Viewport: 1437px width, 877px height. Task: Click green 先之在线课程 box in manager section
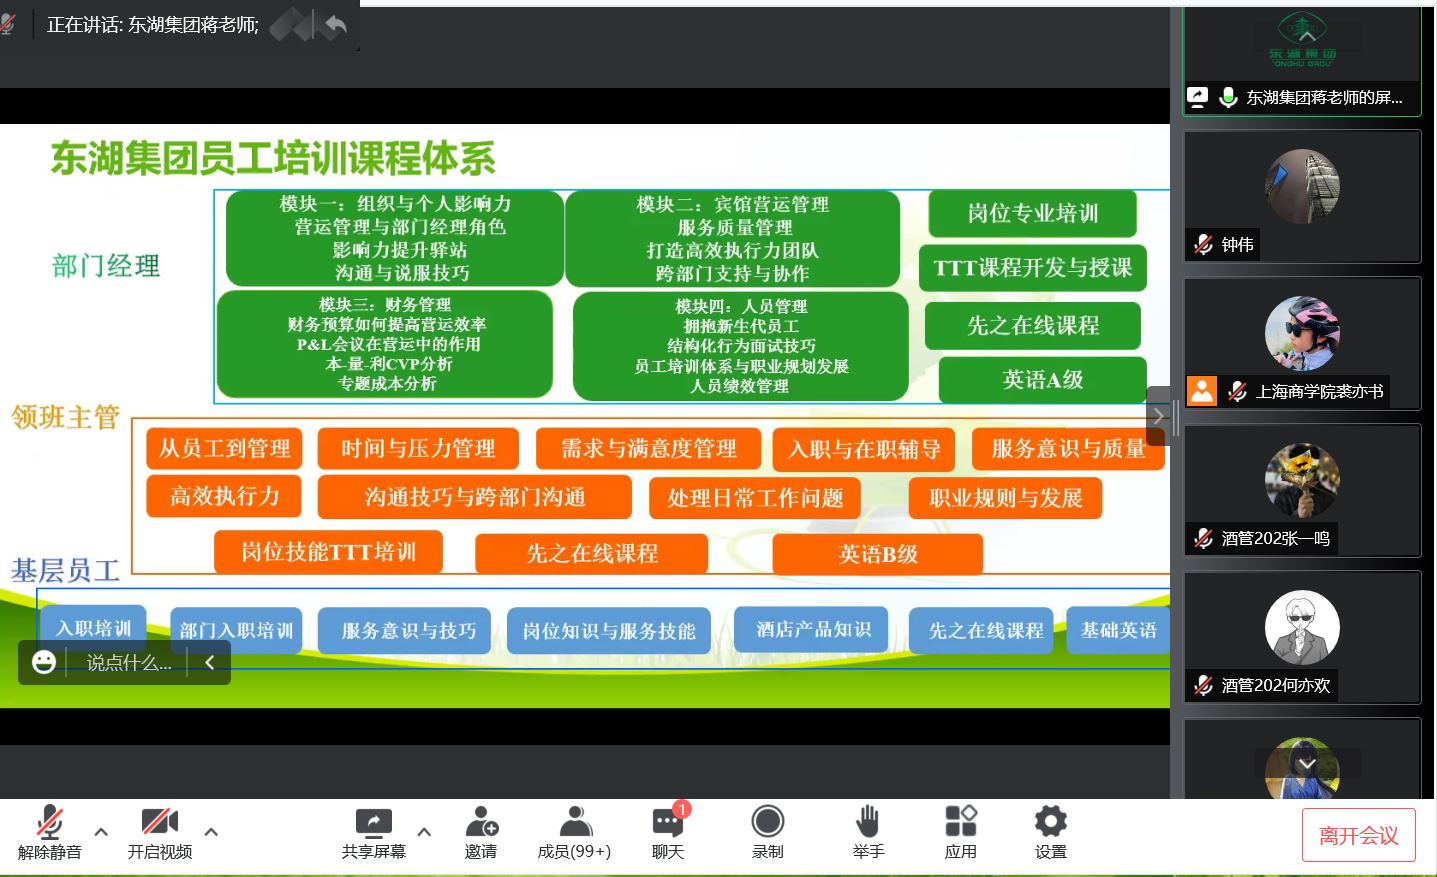pyautogui.click(x=1033, y=325)
